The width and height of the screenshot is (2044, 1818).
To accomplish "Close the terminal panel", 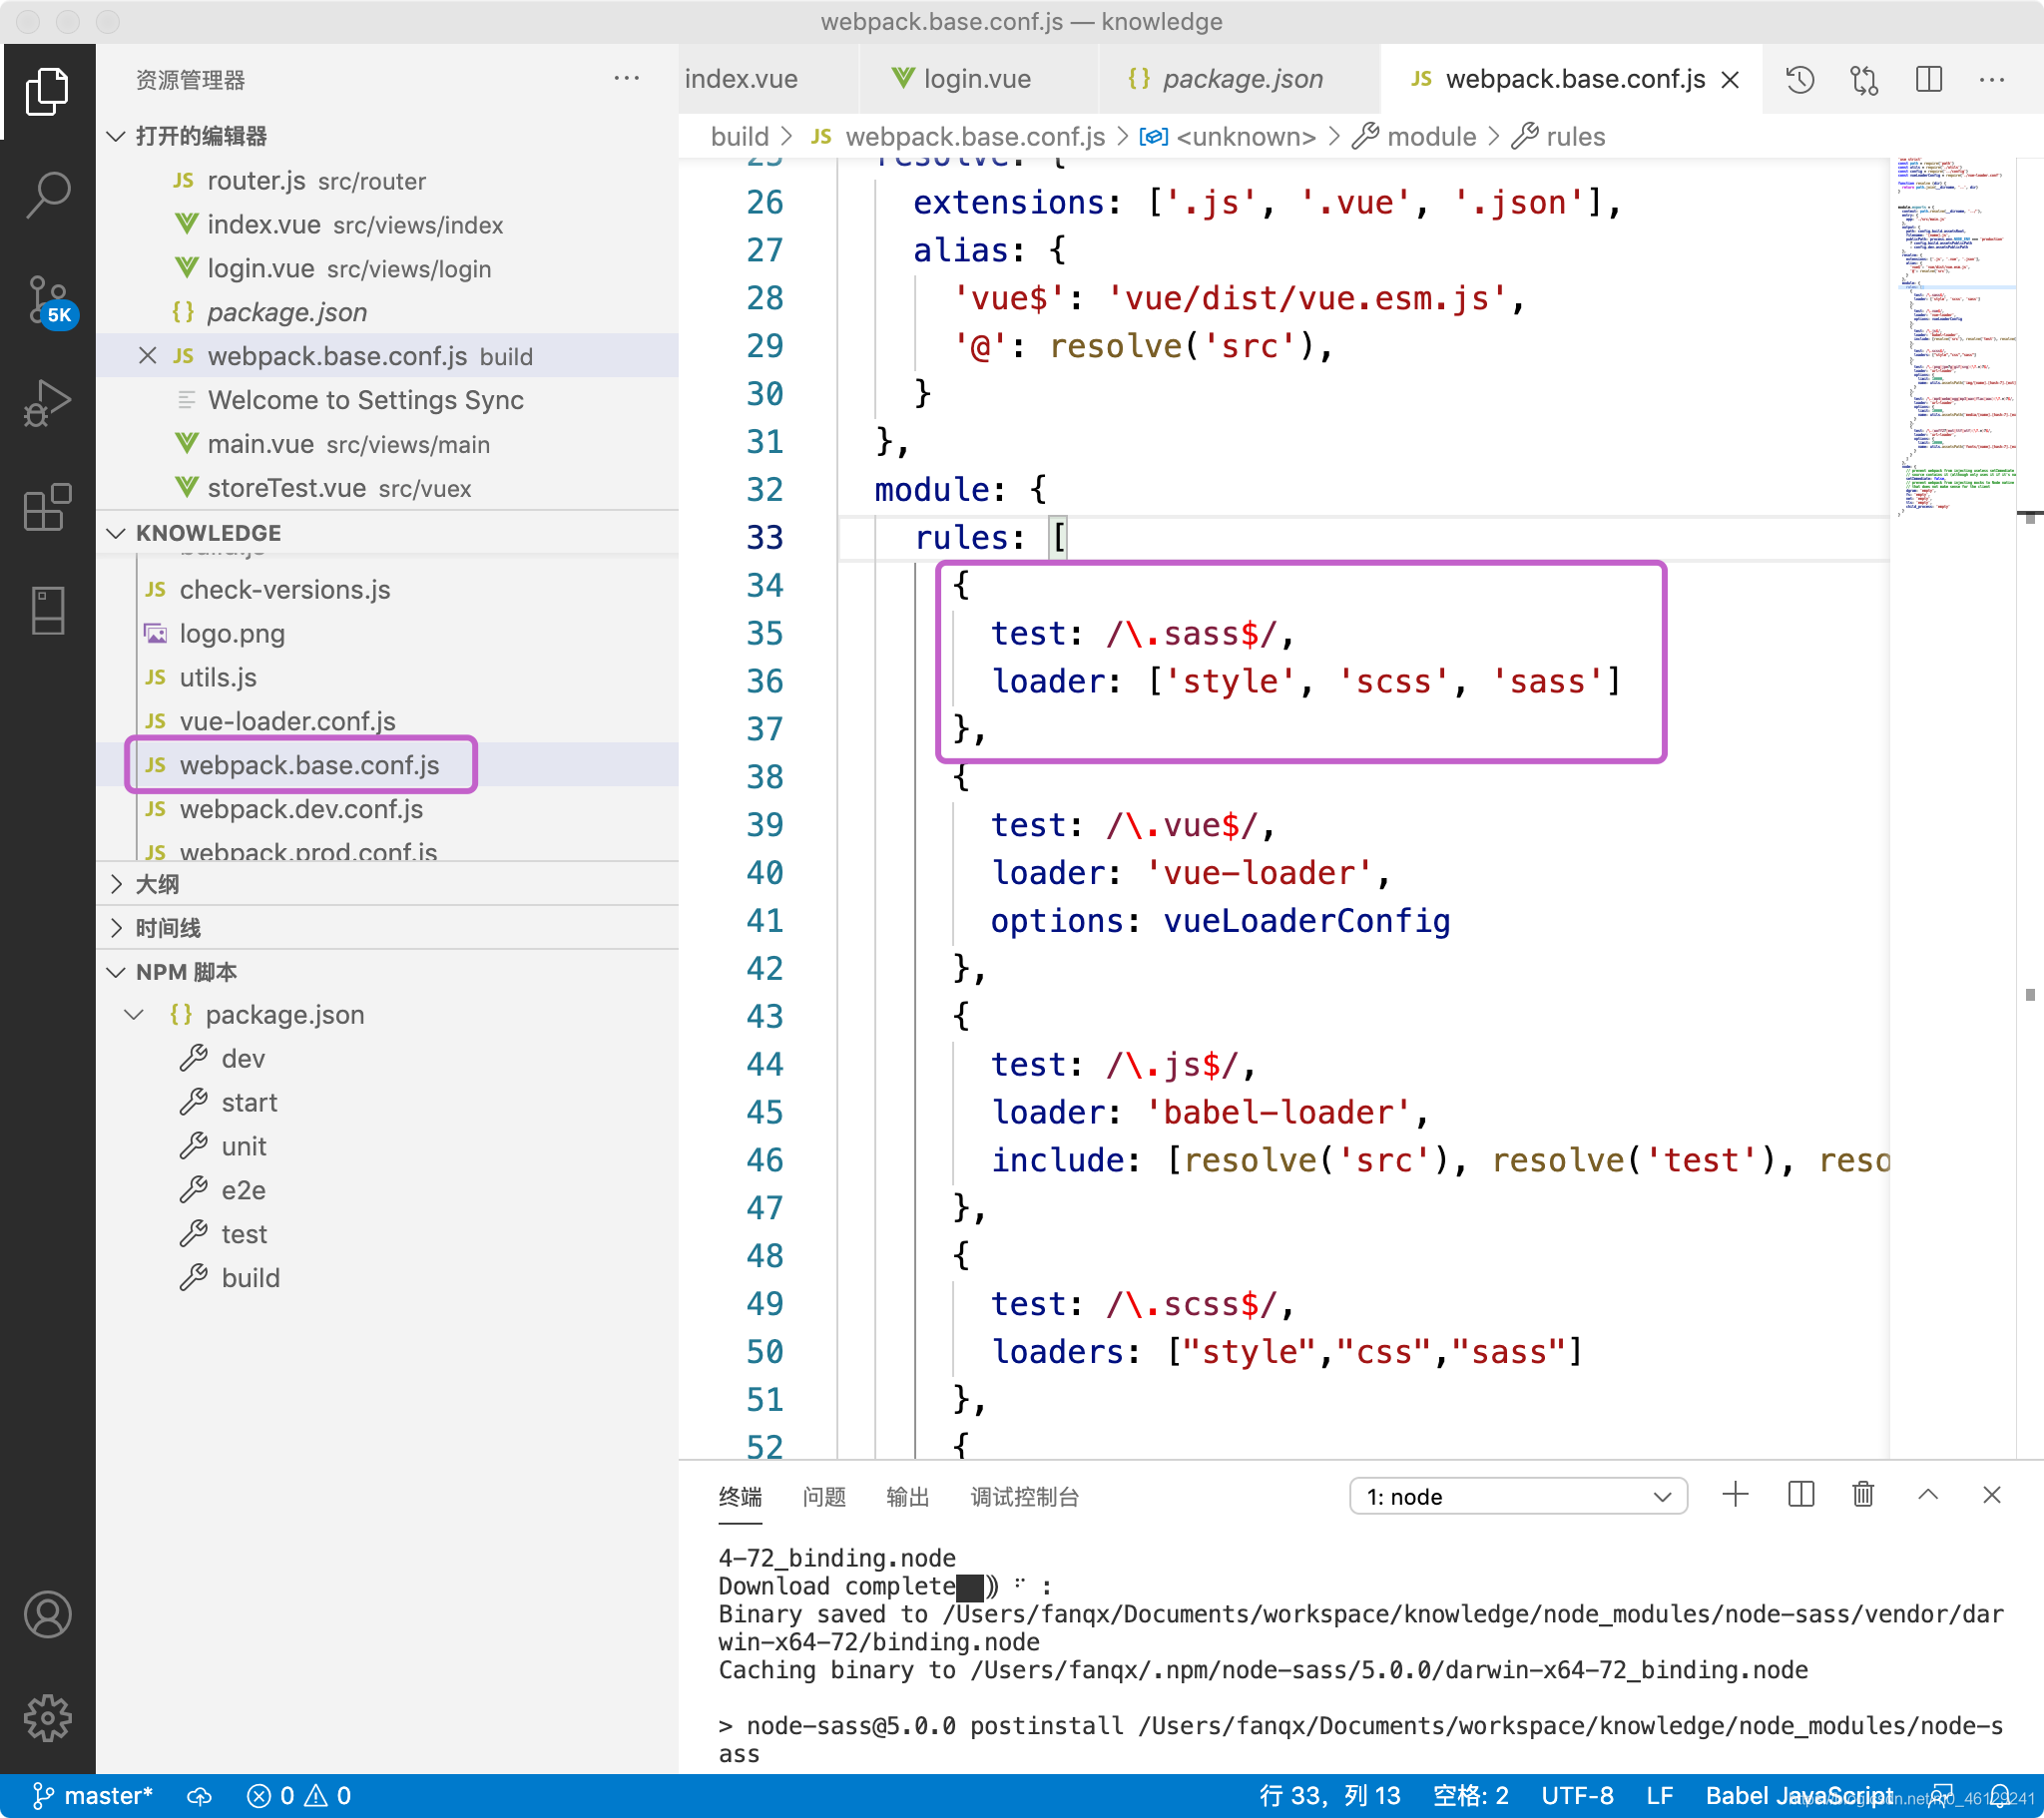I will tap(1992, 1495).
